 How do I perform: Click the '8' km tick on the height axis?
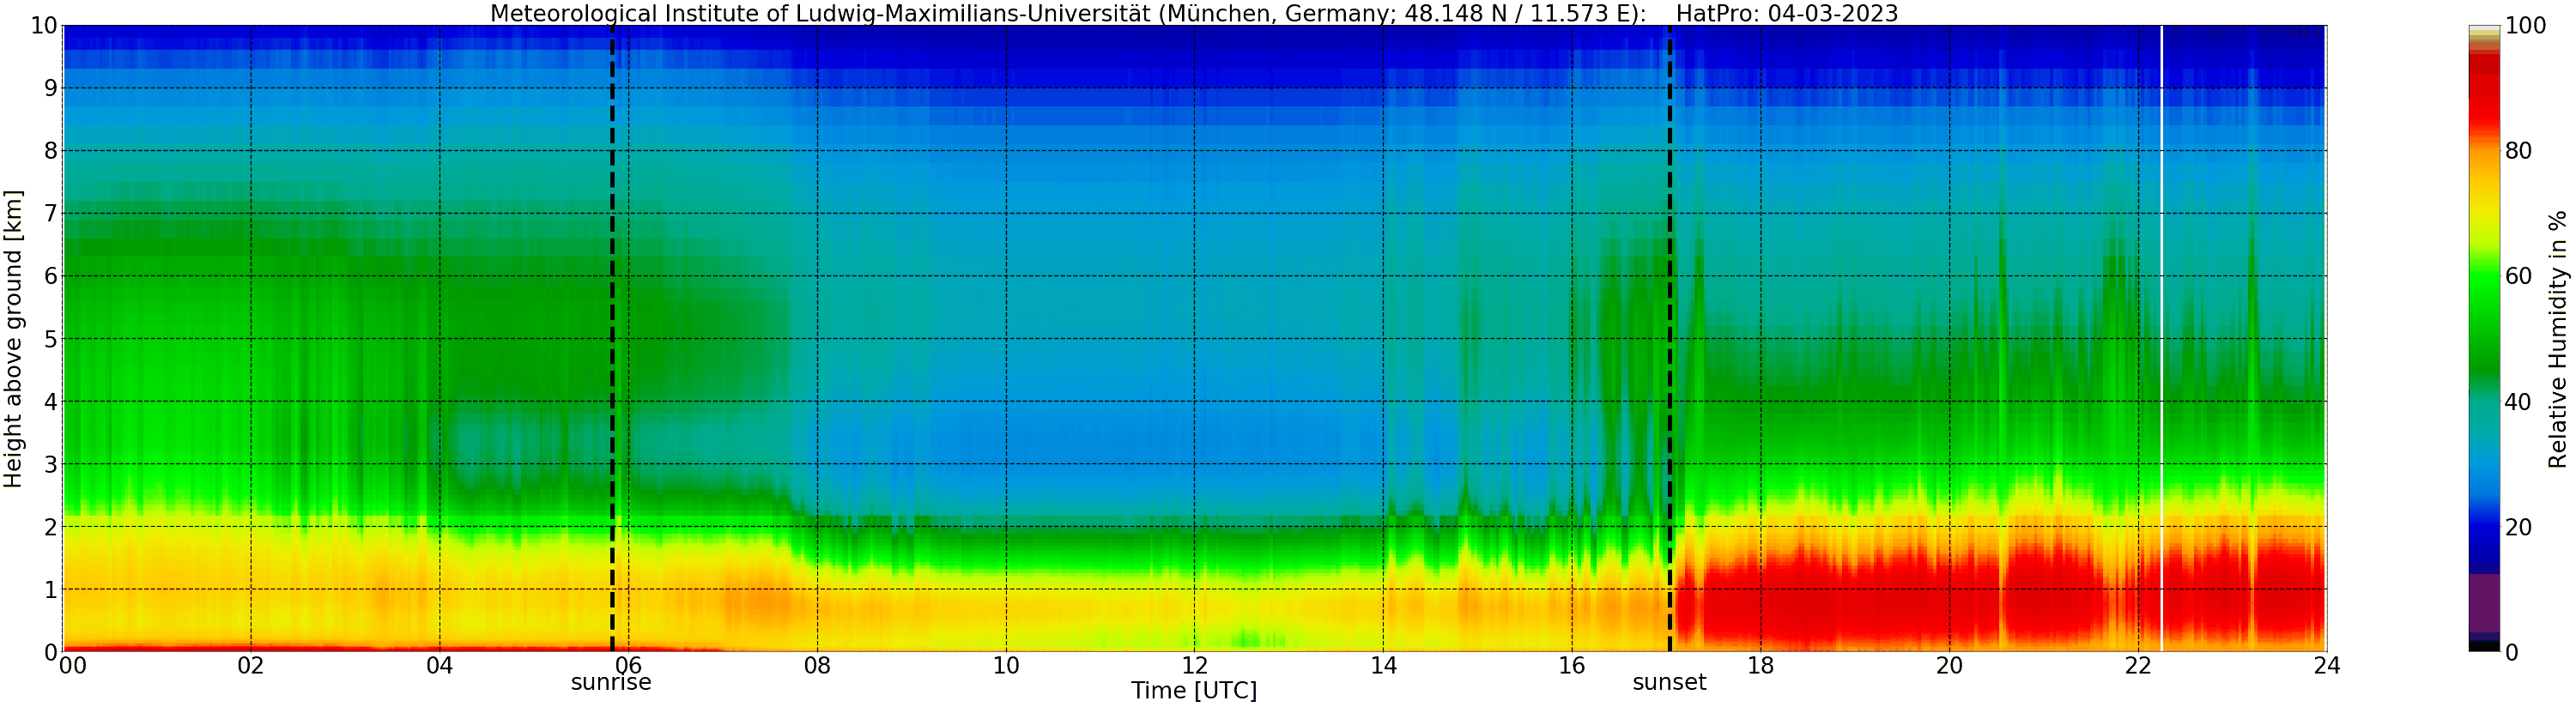click(50, 151)
